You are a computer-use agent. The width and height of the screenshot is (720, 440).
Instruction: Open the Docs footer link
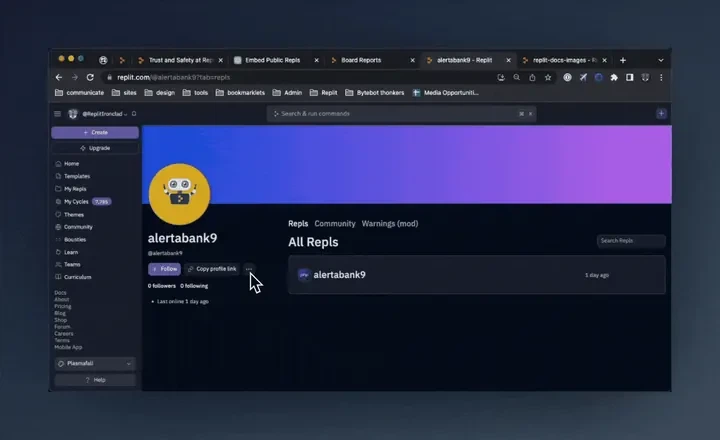click(x=60, y=293)
